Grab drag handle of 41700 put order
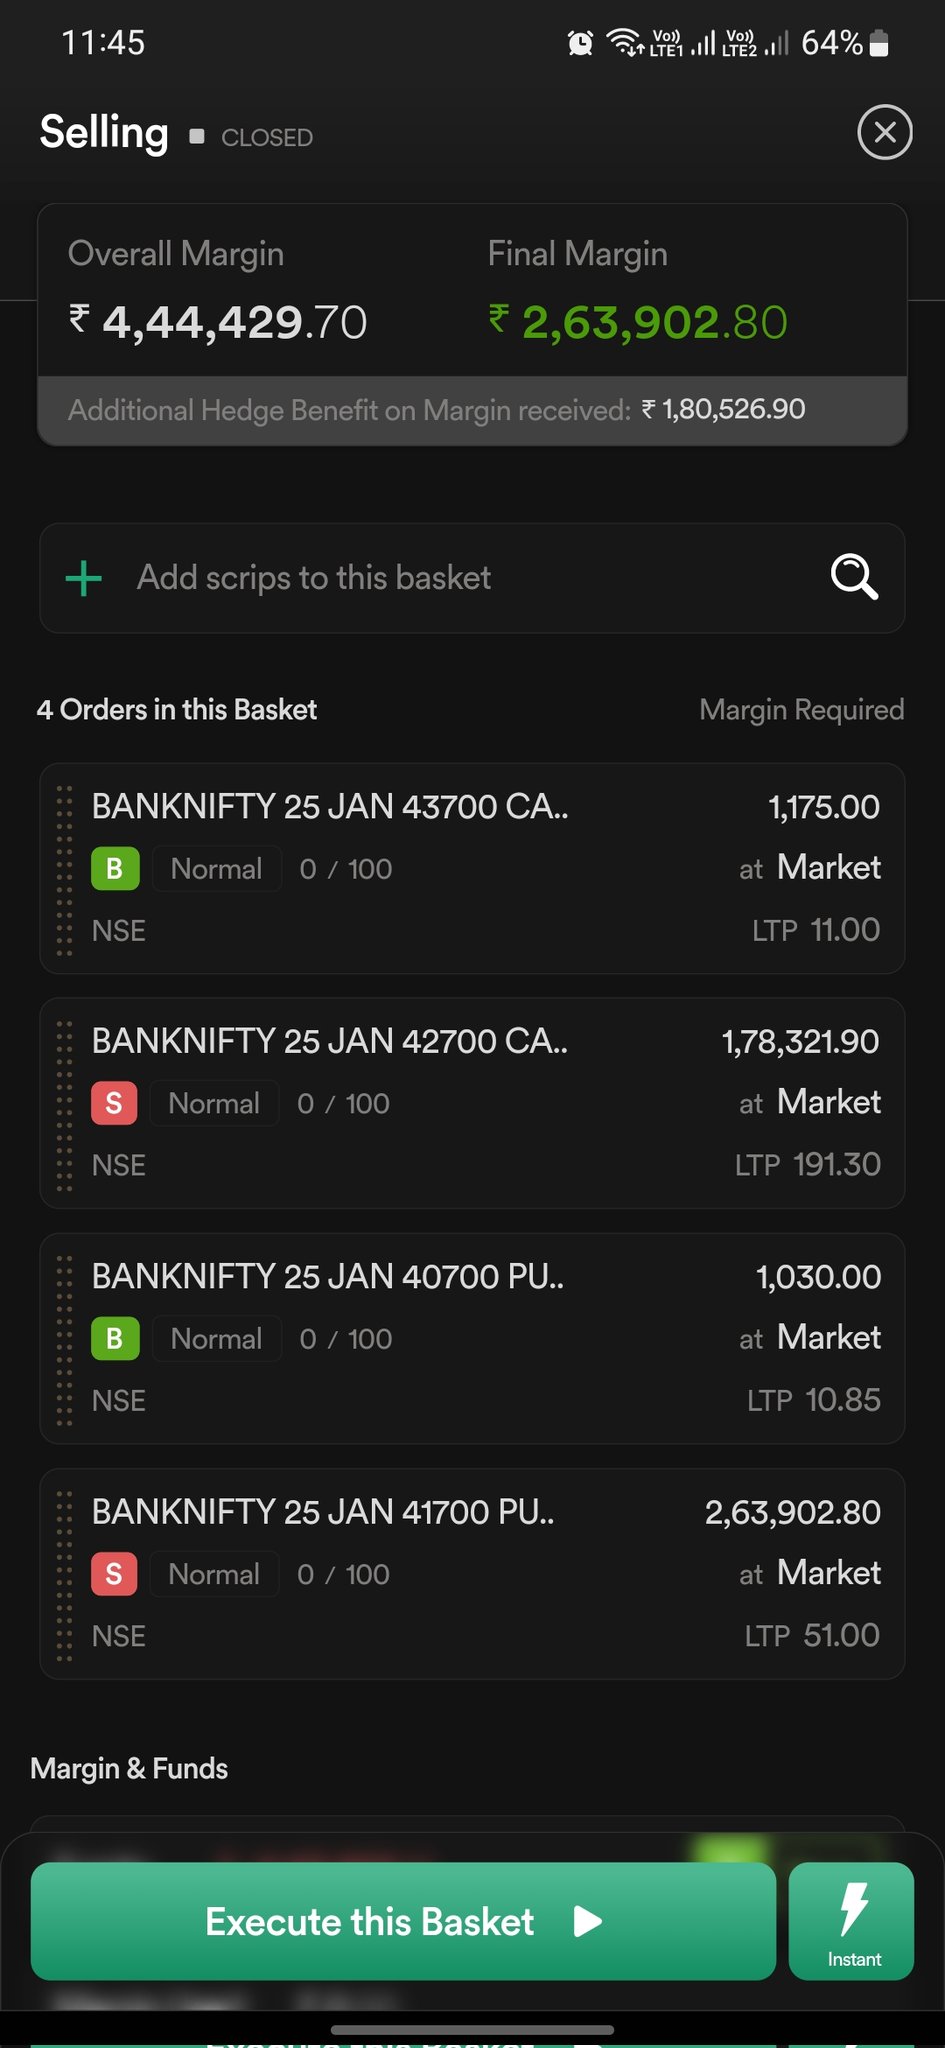Screen dimensions: 945x2048 tap(64, 1575)
